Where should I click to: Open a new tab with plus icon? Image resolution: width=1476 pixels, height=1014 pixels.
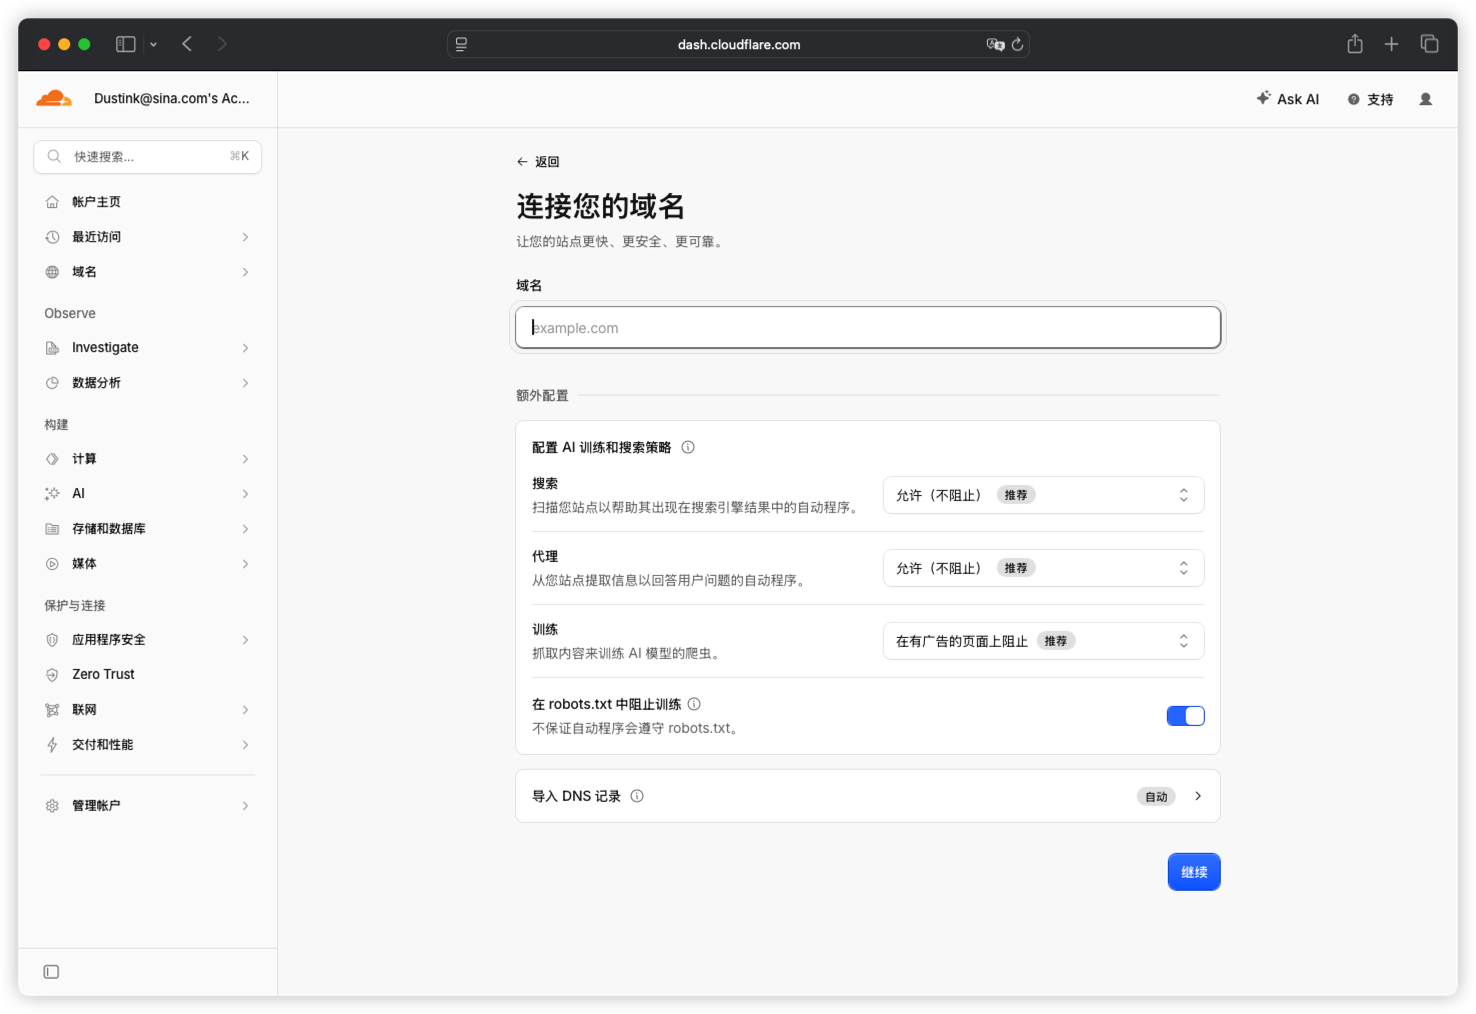click(1391, 44)
